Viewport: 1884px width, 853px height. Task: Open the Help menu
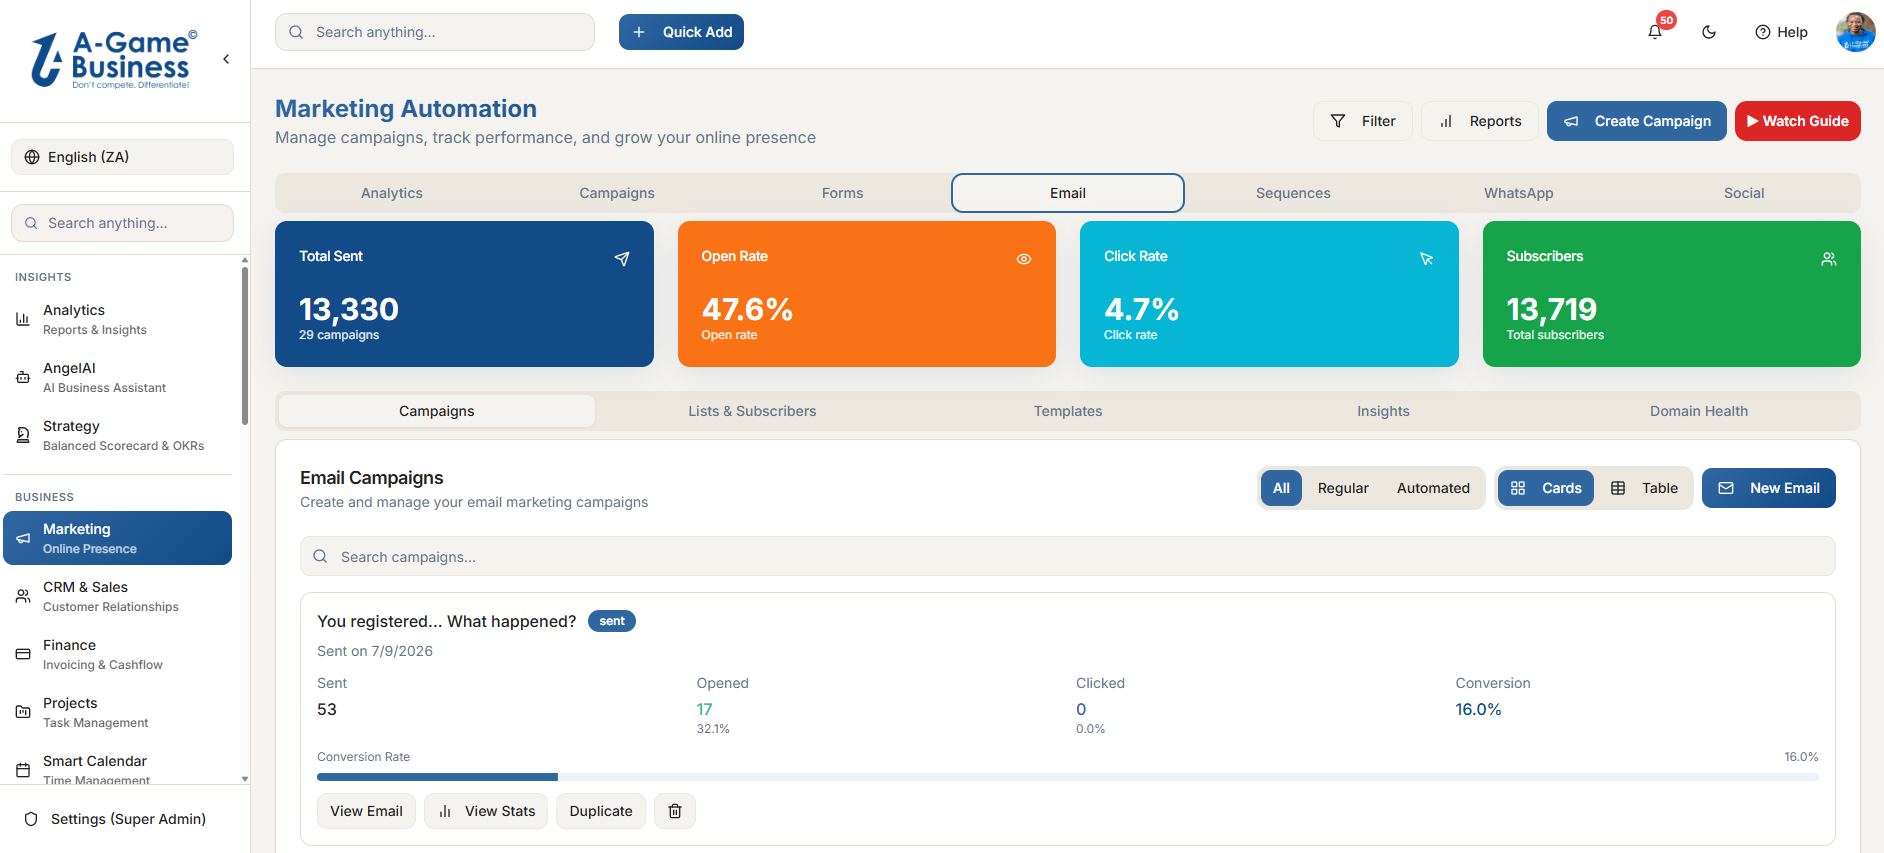[x=1781, y=32]
